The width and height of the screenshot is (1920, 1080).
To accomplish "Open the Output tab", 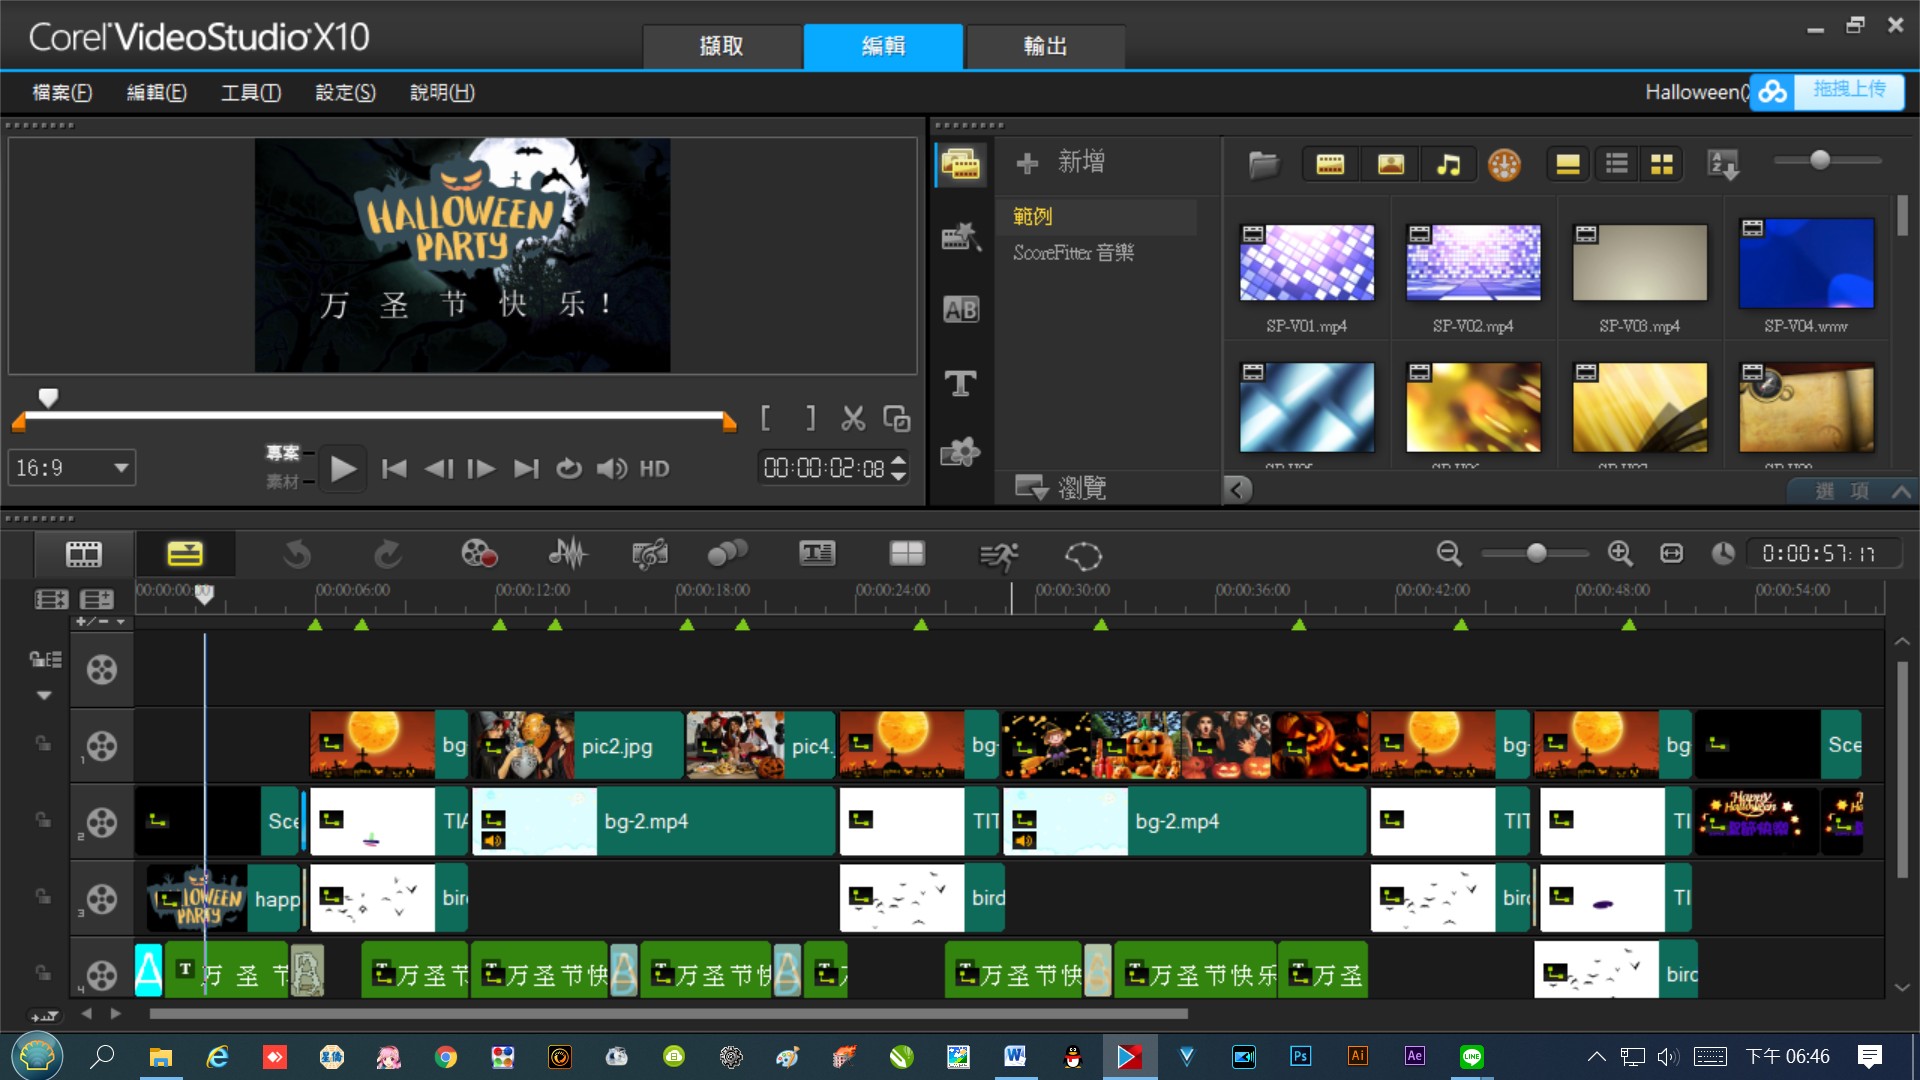I will pyautogui.click(x=1046, y=46).
